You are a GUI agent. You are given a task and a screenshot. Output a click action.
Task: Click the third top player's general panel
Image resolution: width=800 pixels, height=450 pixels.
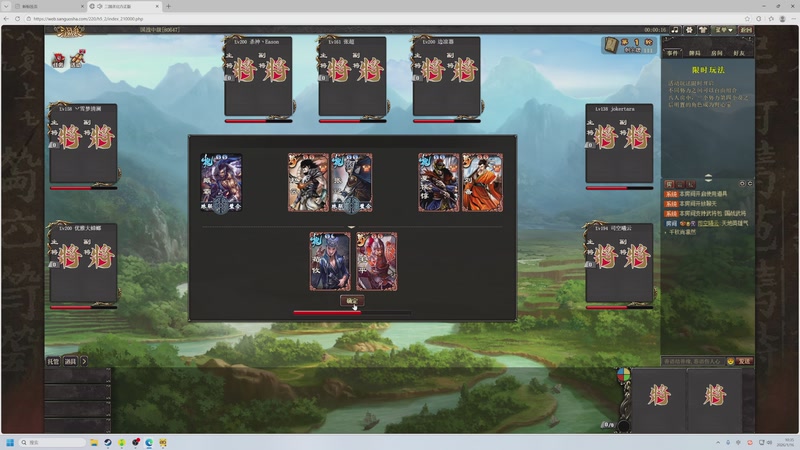point(446,77)
